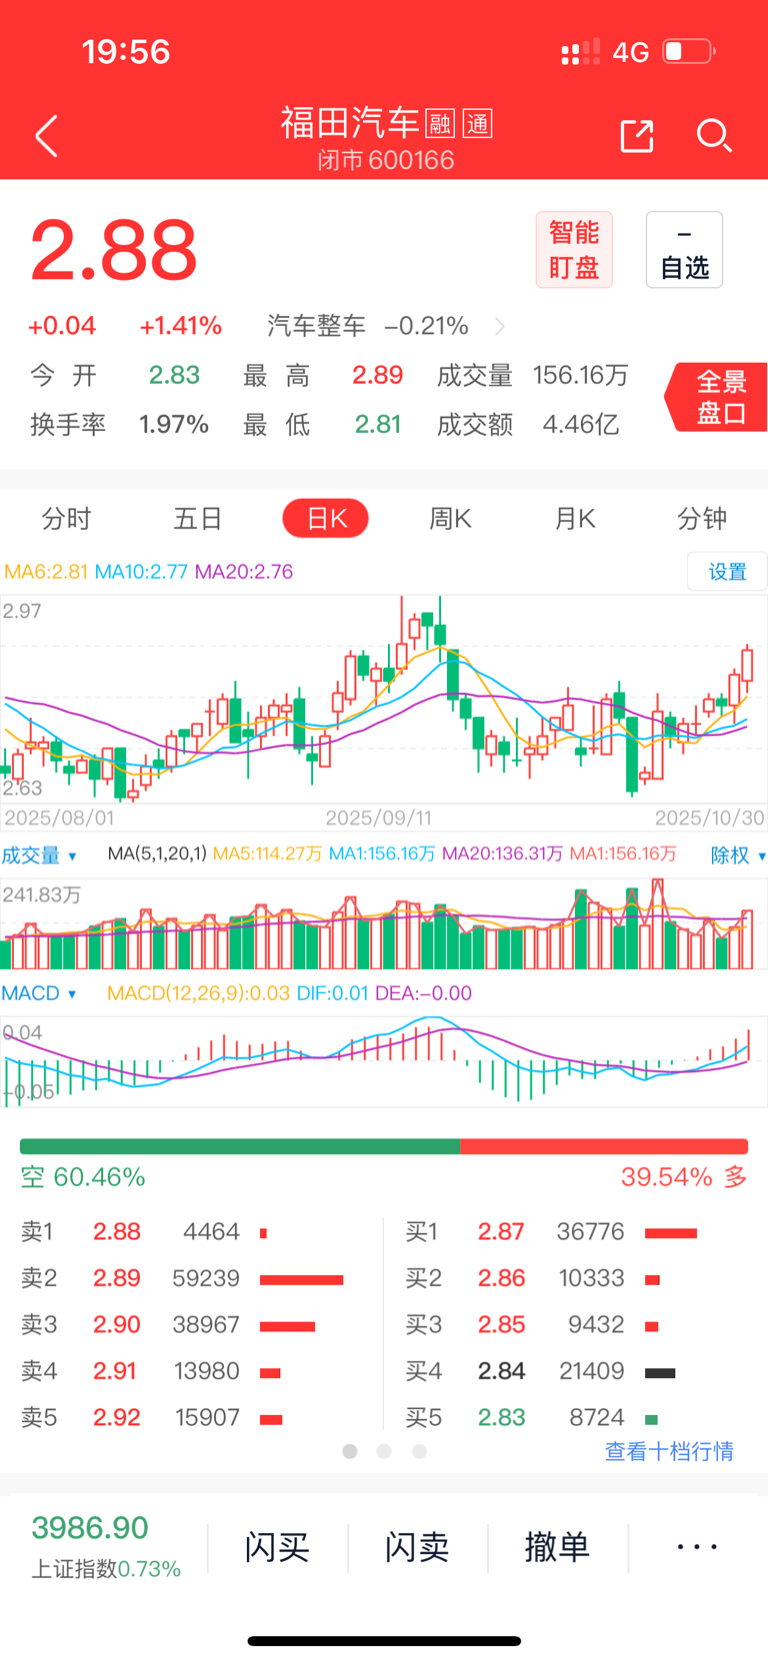This screenshot has height=1663, width=768.
Task: Tap the battery status icon
Action: [x=689, y=51]
